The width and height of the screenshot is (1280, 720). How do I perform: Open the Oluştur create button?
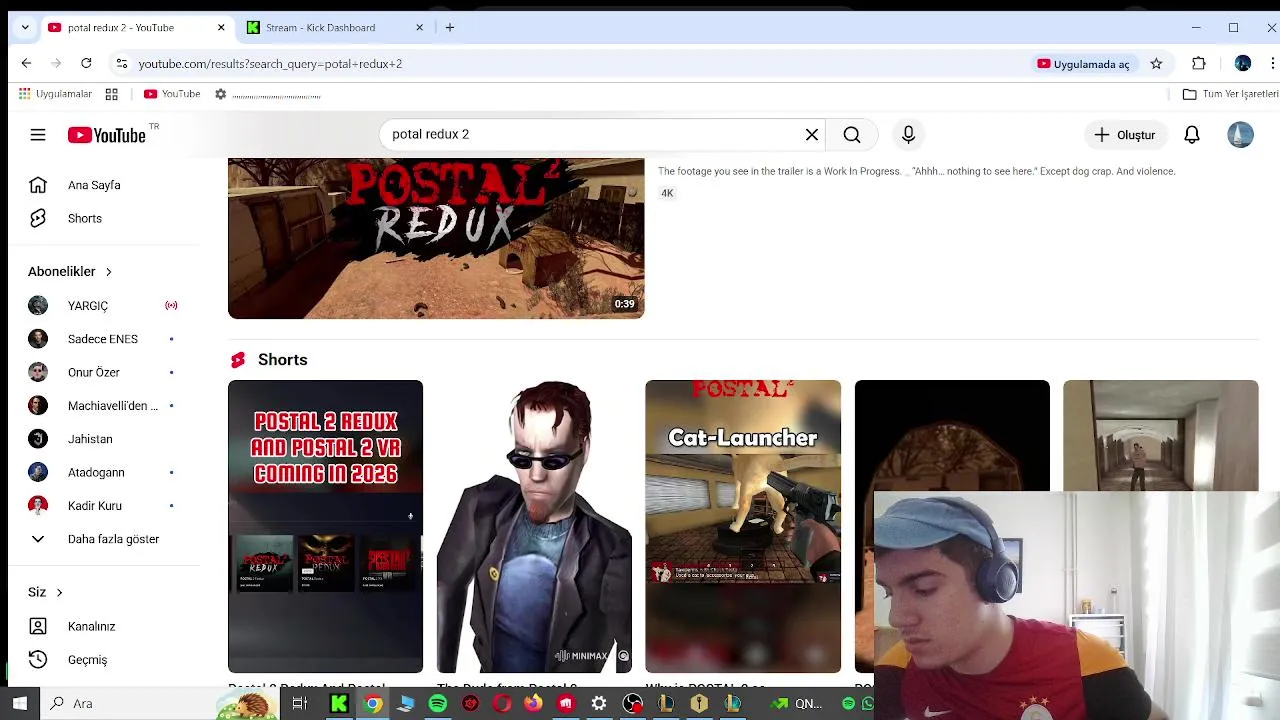click(1125, 135)
